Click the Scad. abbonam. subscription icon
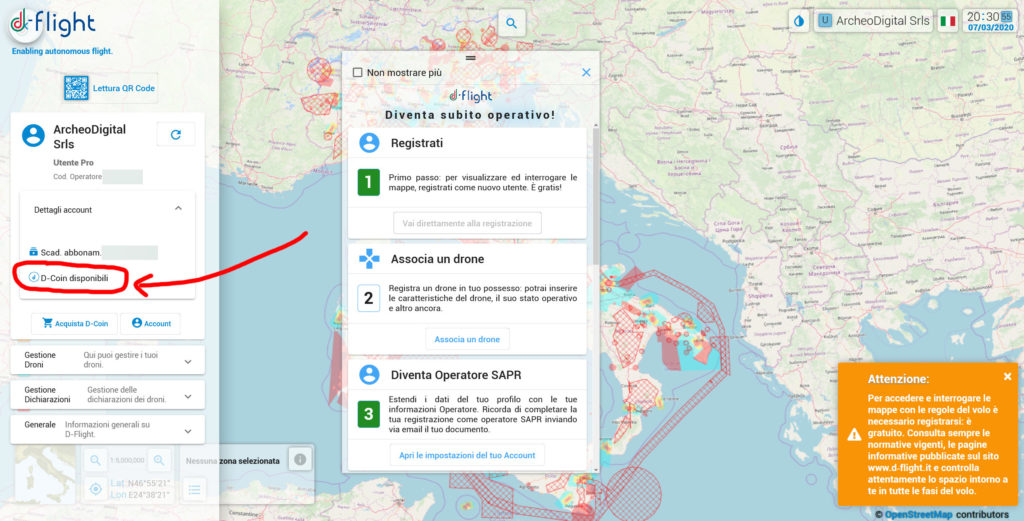Screen dimensions: 1024x521 34,251
